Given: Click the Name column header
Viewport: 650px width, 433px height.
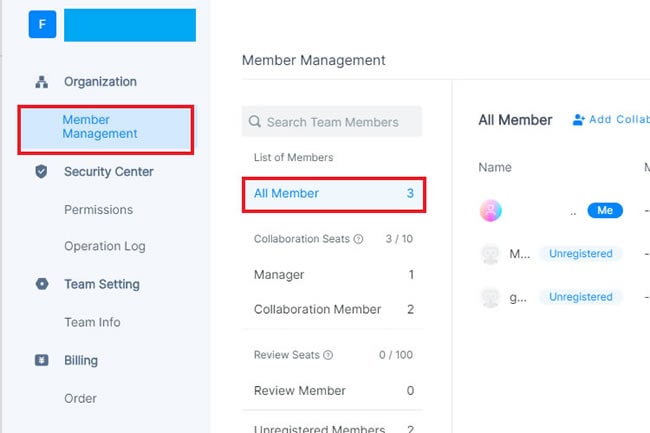Looking at the screenshot, I should (495, 167).
